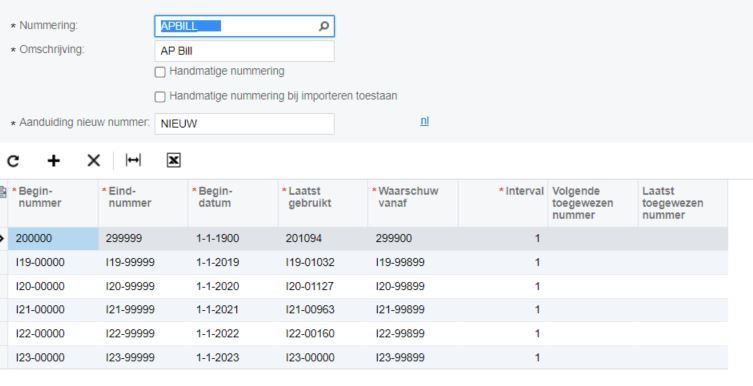Tick Handmatige nummering bij importeren toestaan
The height and width of the screenshot is (386, 753).
[160, 96]
